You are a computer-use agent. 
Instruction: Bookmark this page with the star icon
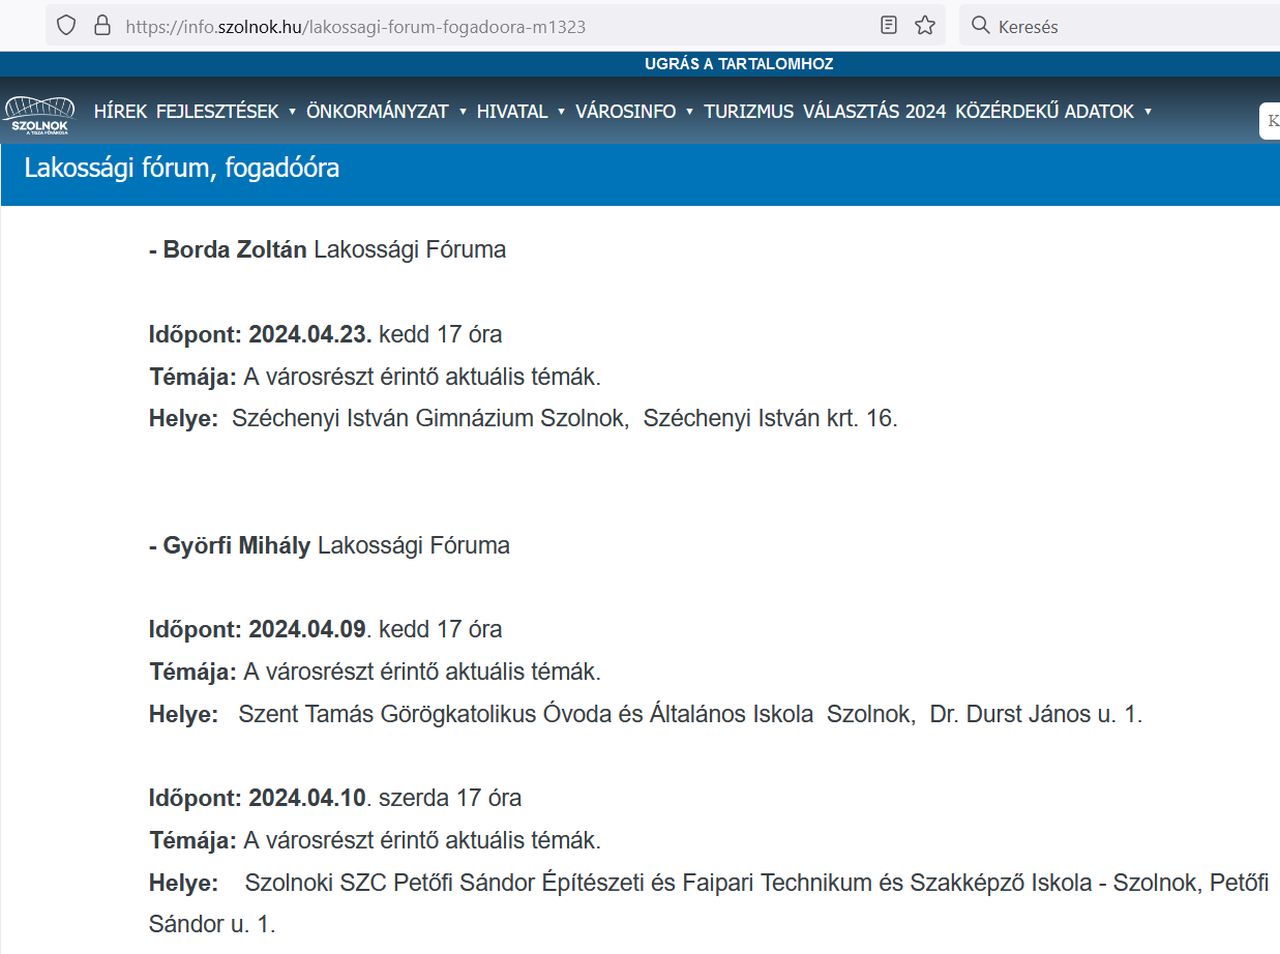pyautogui.click(x=925, y=26)
